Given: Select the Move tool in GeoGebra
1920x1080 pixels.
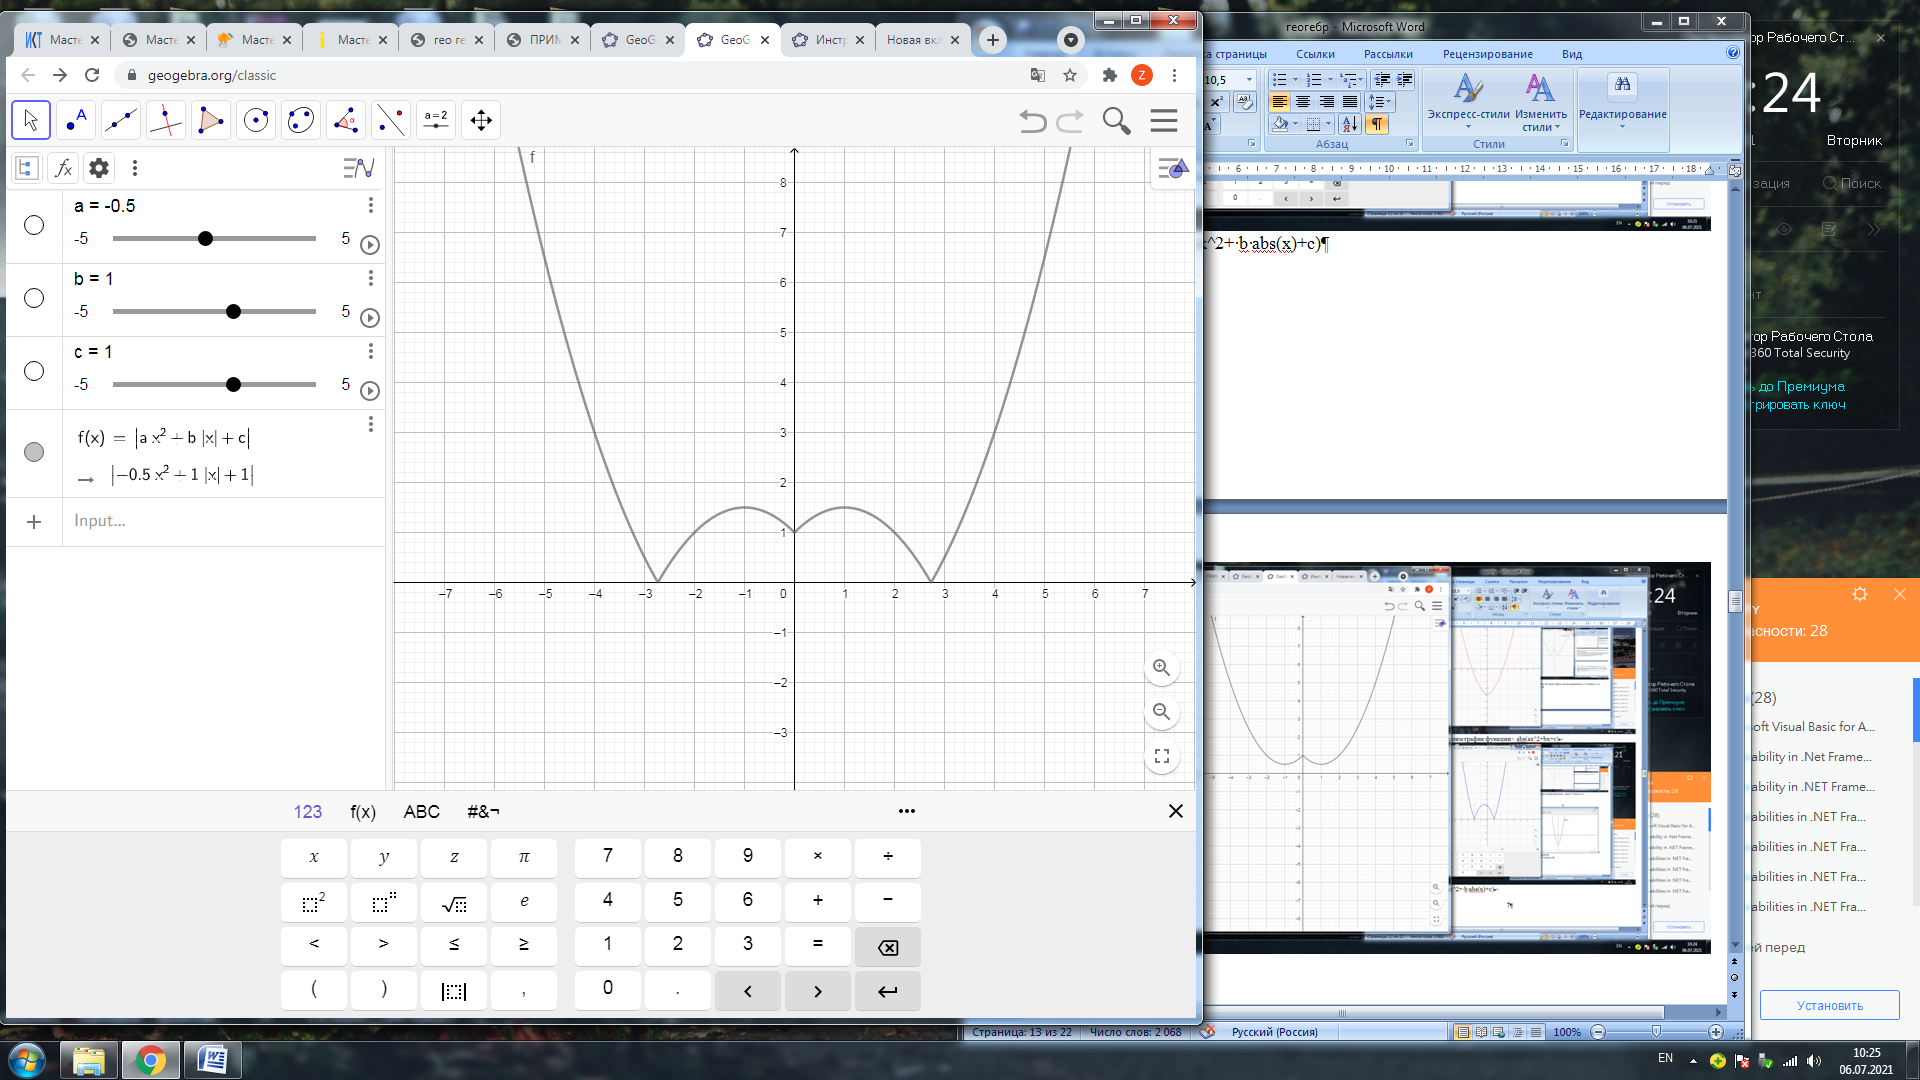Looking at the screenshot, I should coord(31,120).
